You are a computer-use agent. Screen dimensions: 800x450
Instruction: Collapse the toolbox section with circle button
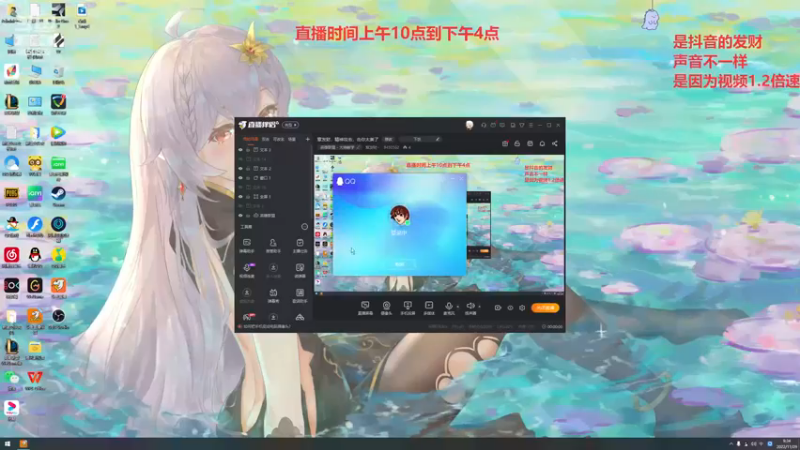tap(305, 227)
